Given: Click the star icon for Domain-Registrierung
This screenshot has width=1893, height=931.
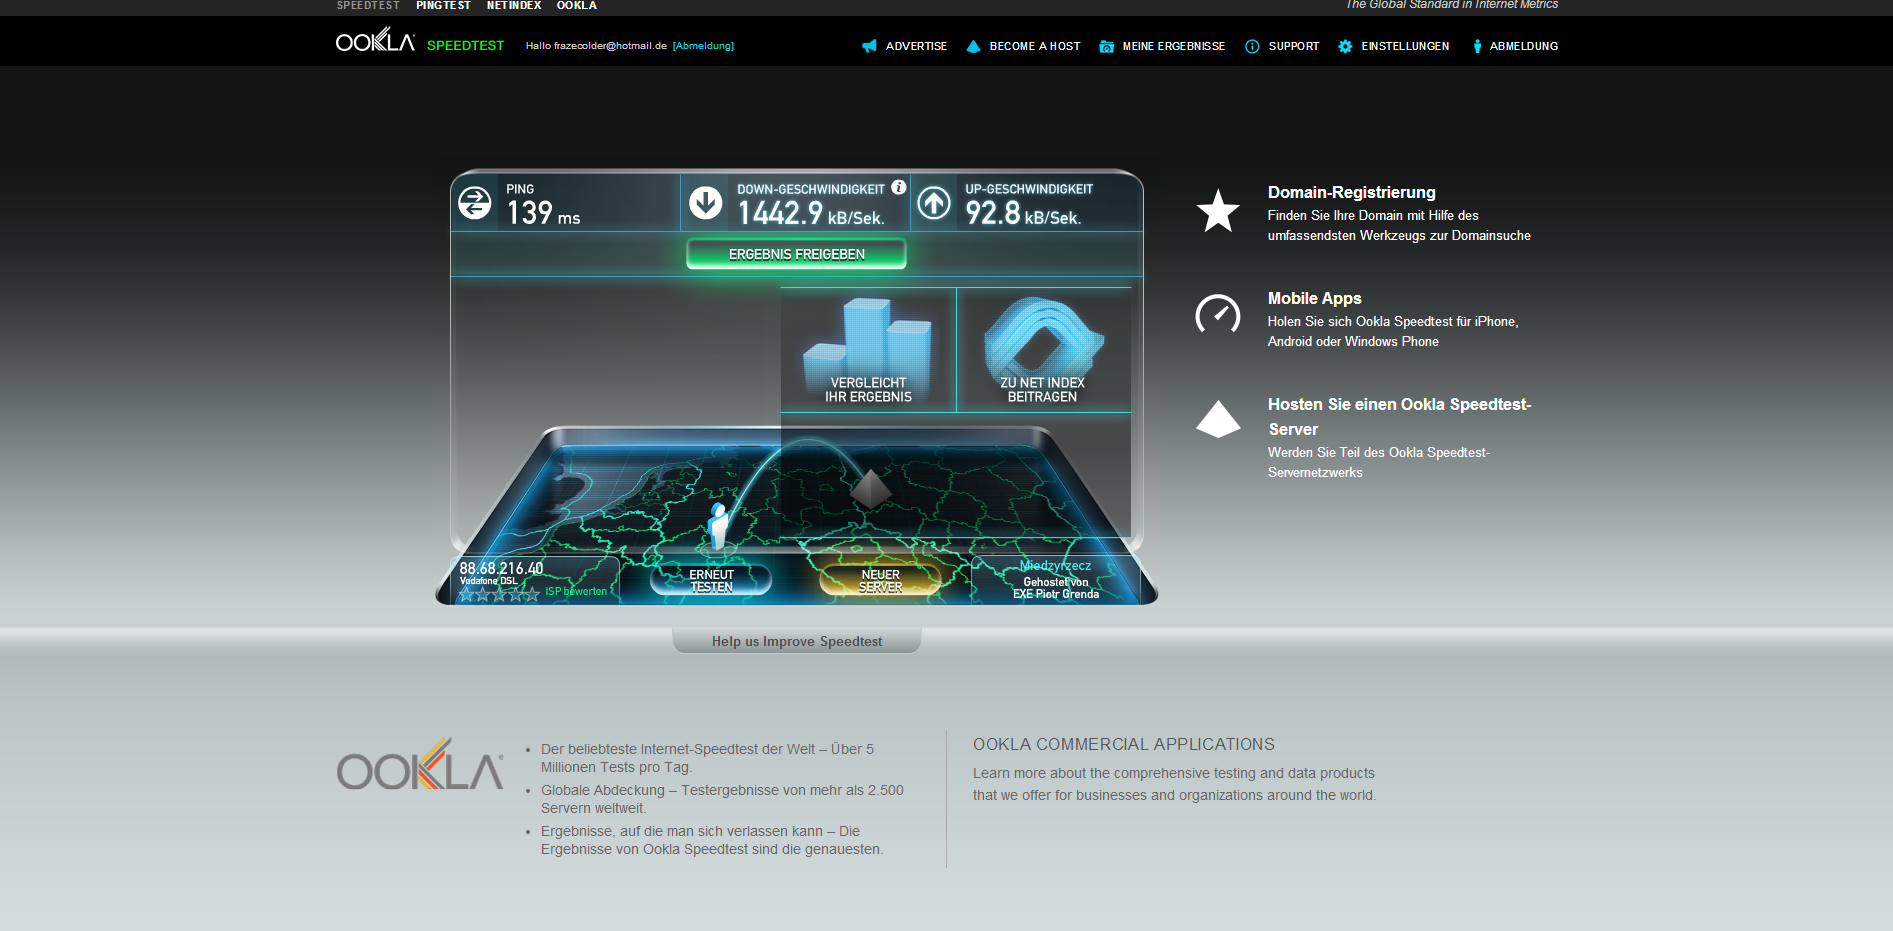Looking at the screenshot, I should tap(1218, 211).
